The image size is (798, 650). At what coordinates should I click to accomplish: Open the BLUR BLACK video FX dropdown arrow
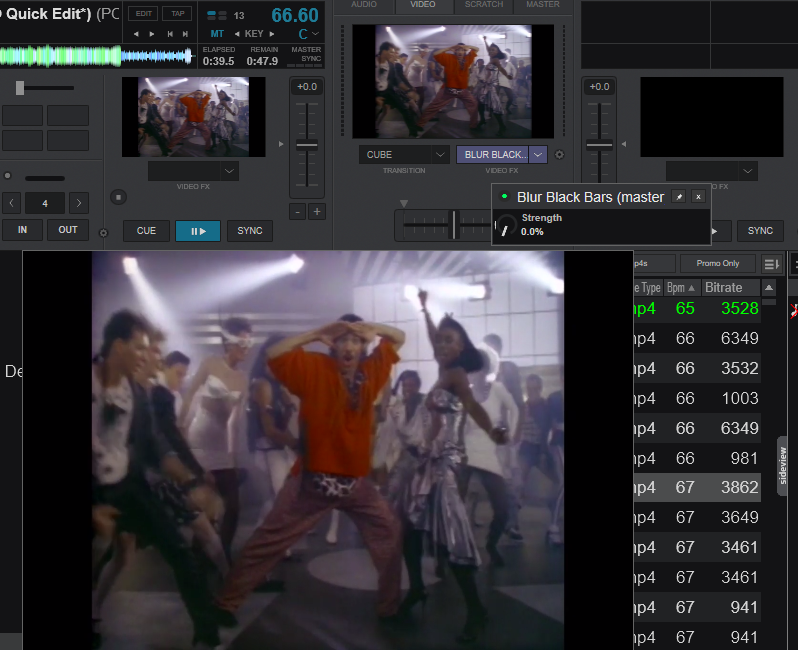(538, 155)
